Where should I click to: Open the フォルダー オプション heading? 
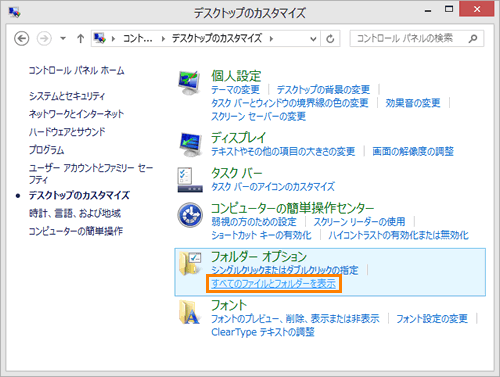(x=259, y=257)
